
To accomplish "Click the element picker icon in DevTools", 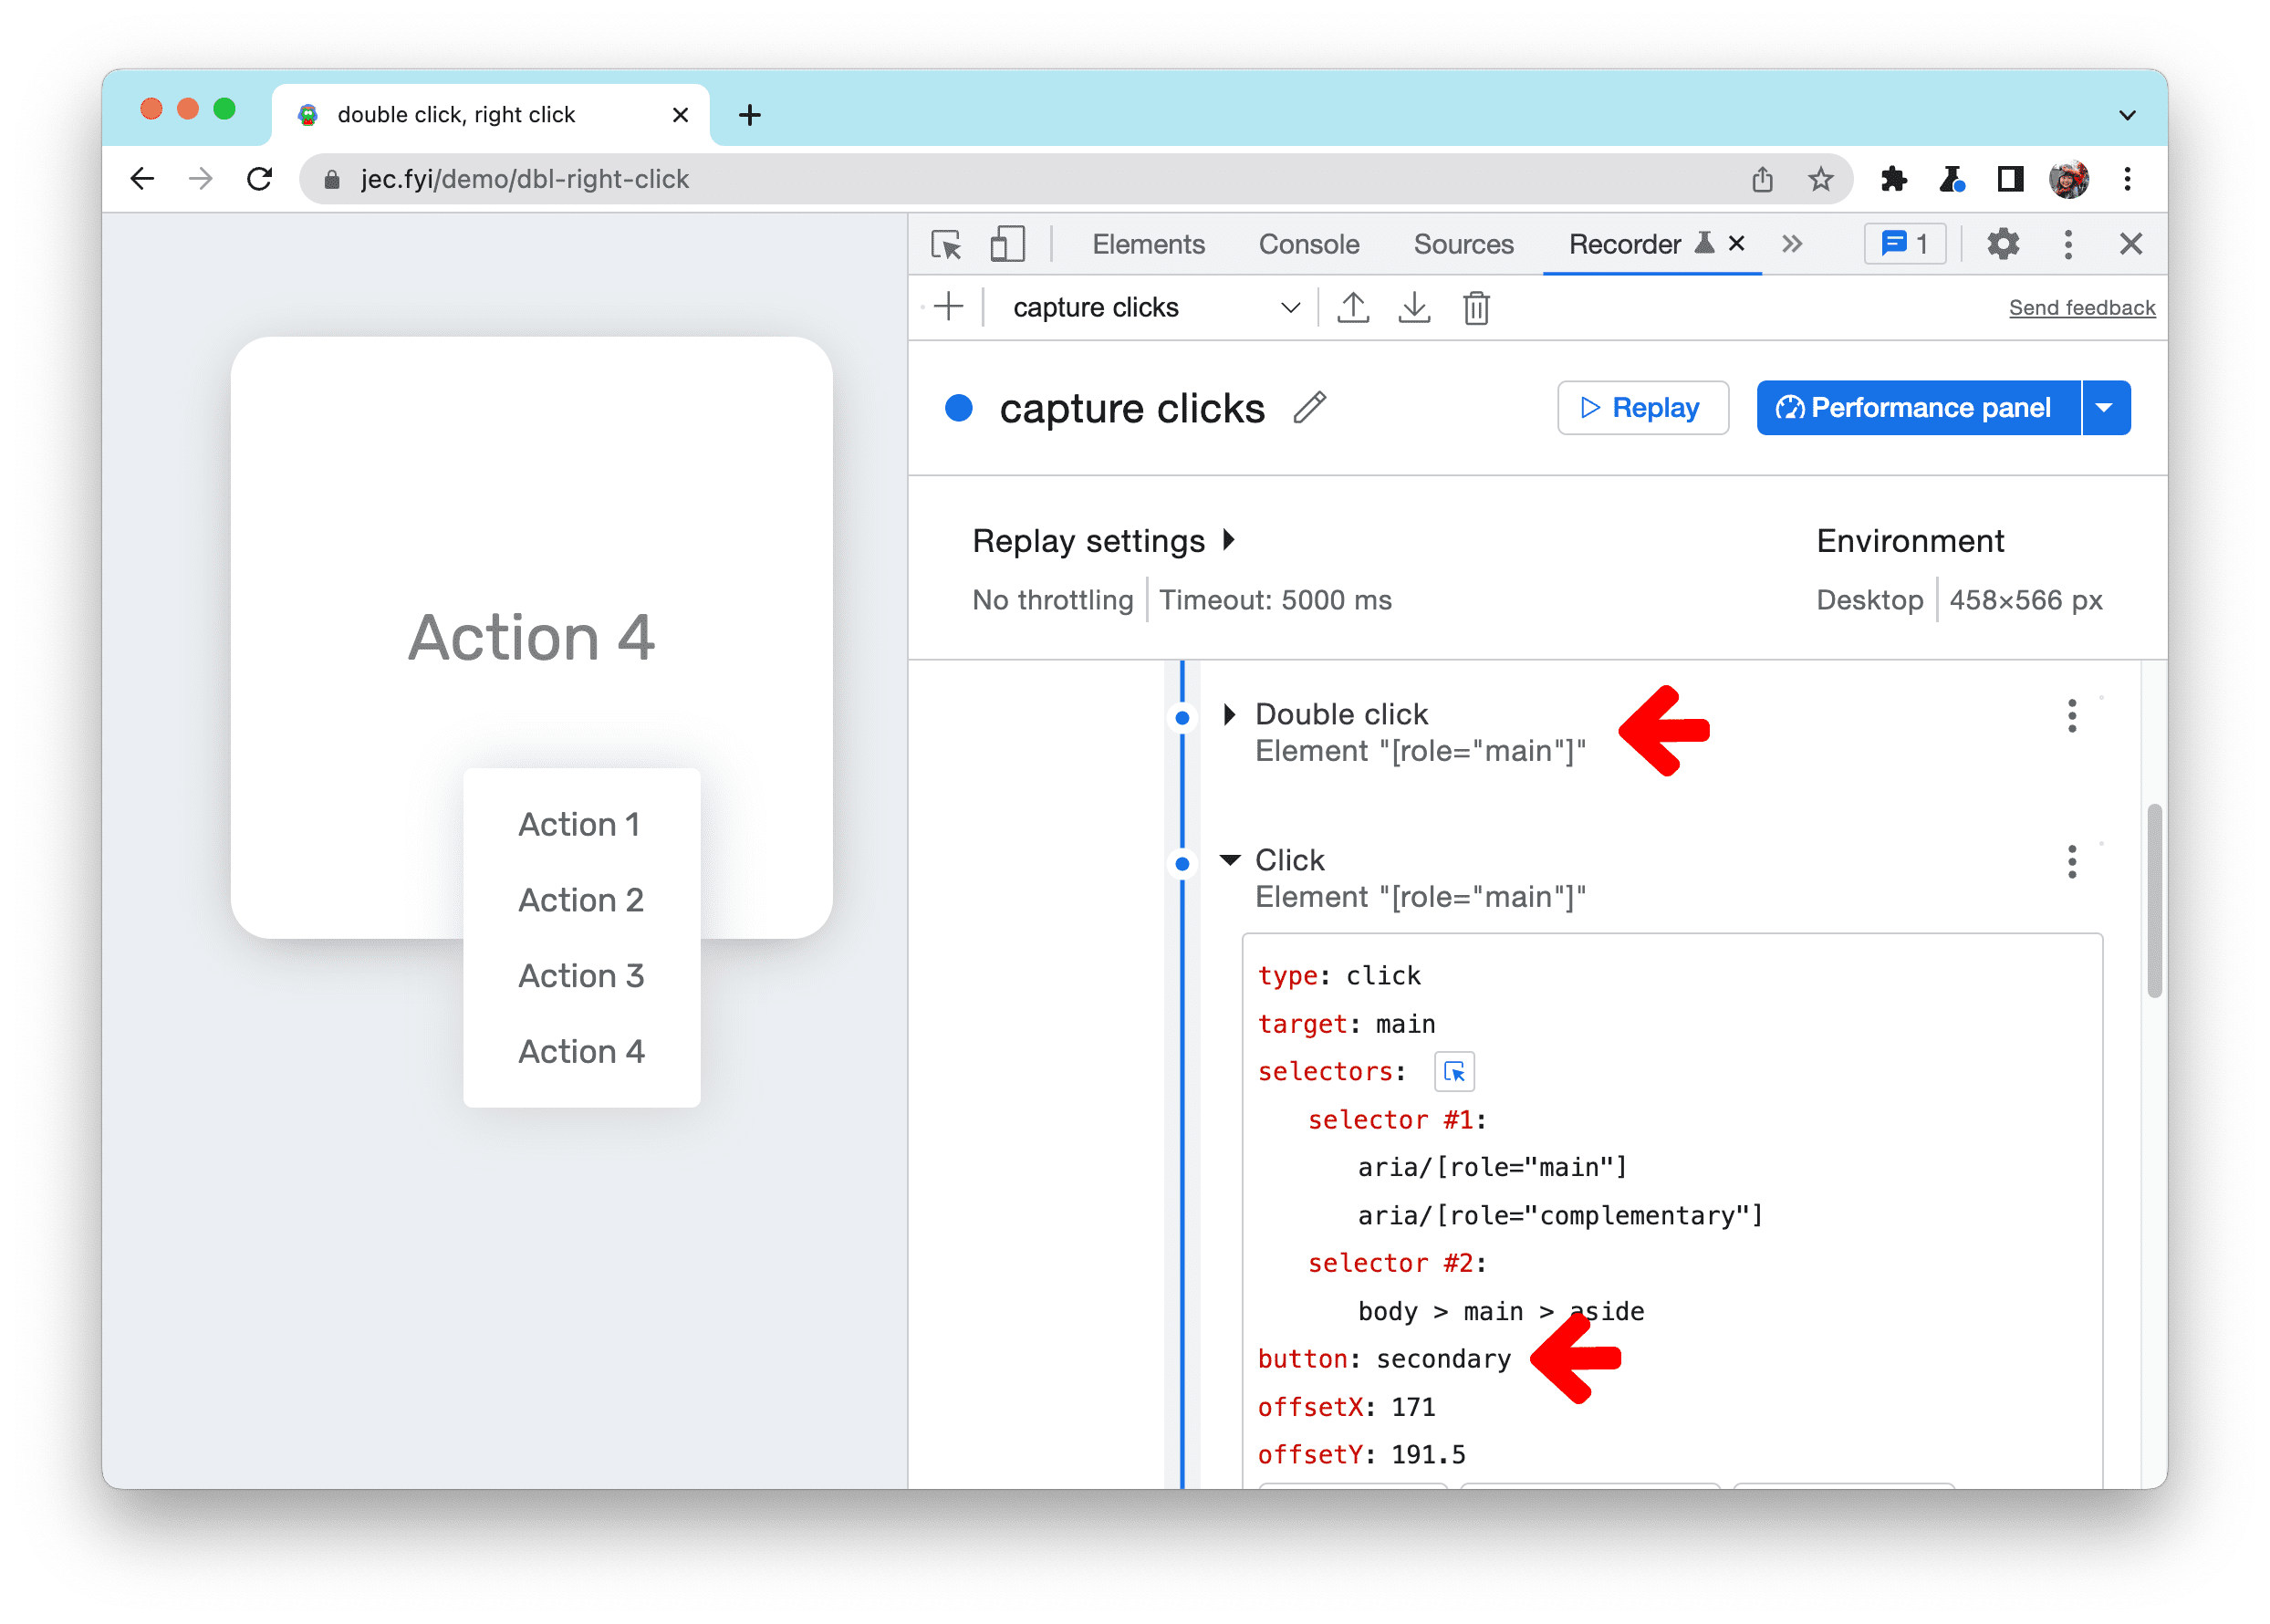I will [943, 246].
